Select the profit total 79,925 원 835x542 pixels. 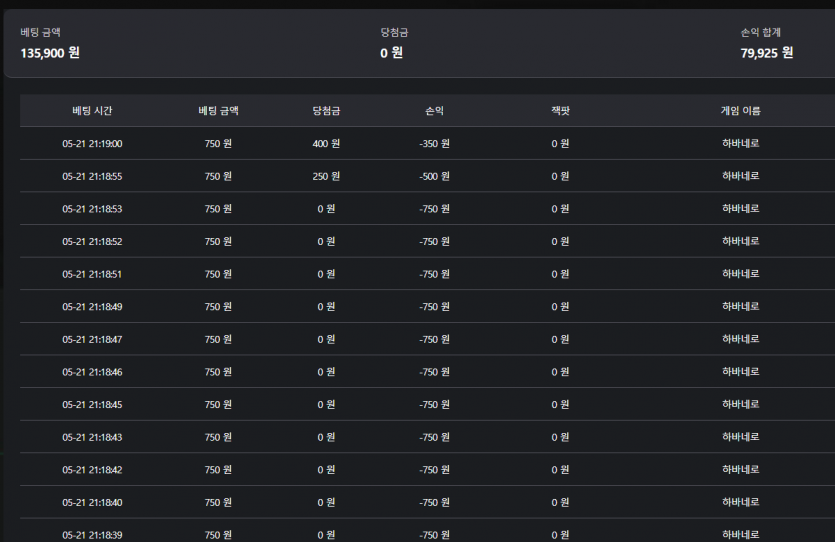pos(767,53)
